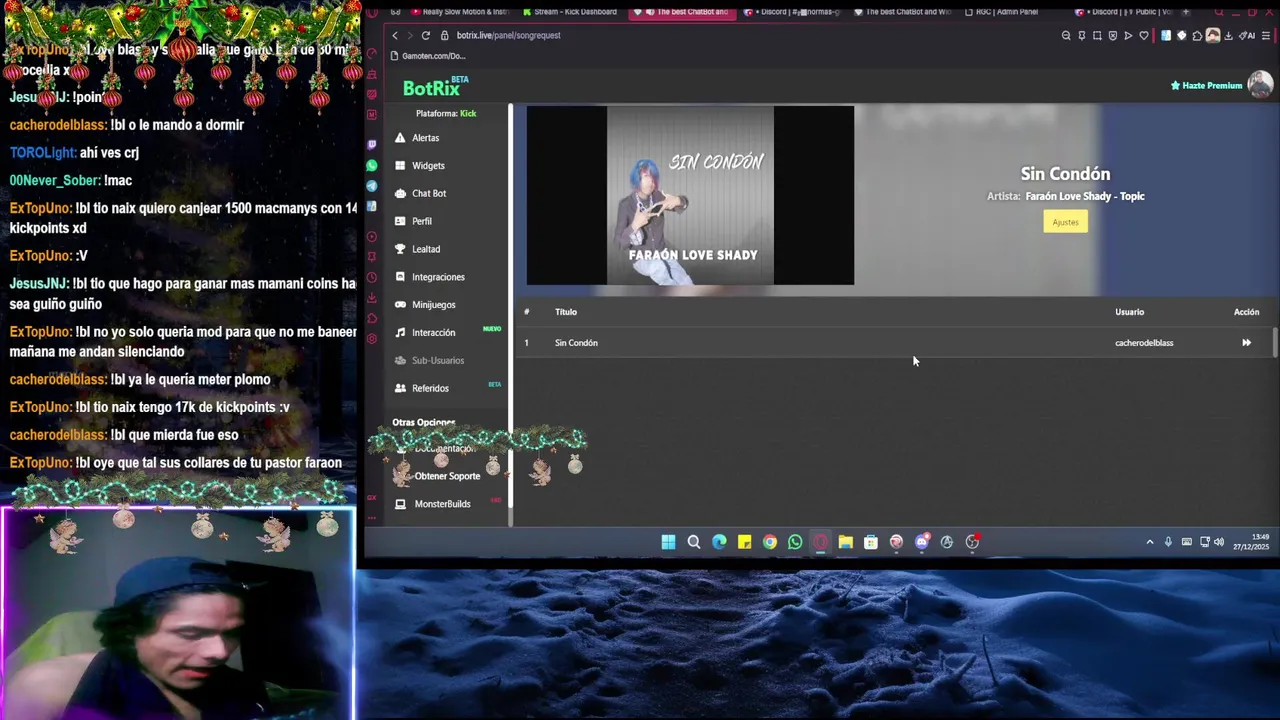Open the settings gear in the Opera sidebar
The width and height of the screenshot is (1280, 720).
[372, 339]
